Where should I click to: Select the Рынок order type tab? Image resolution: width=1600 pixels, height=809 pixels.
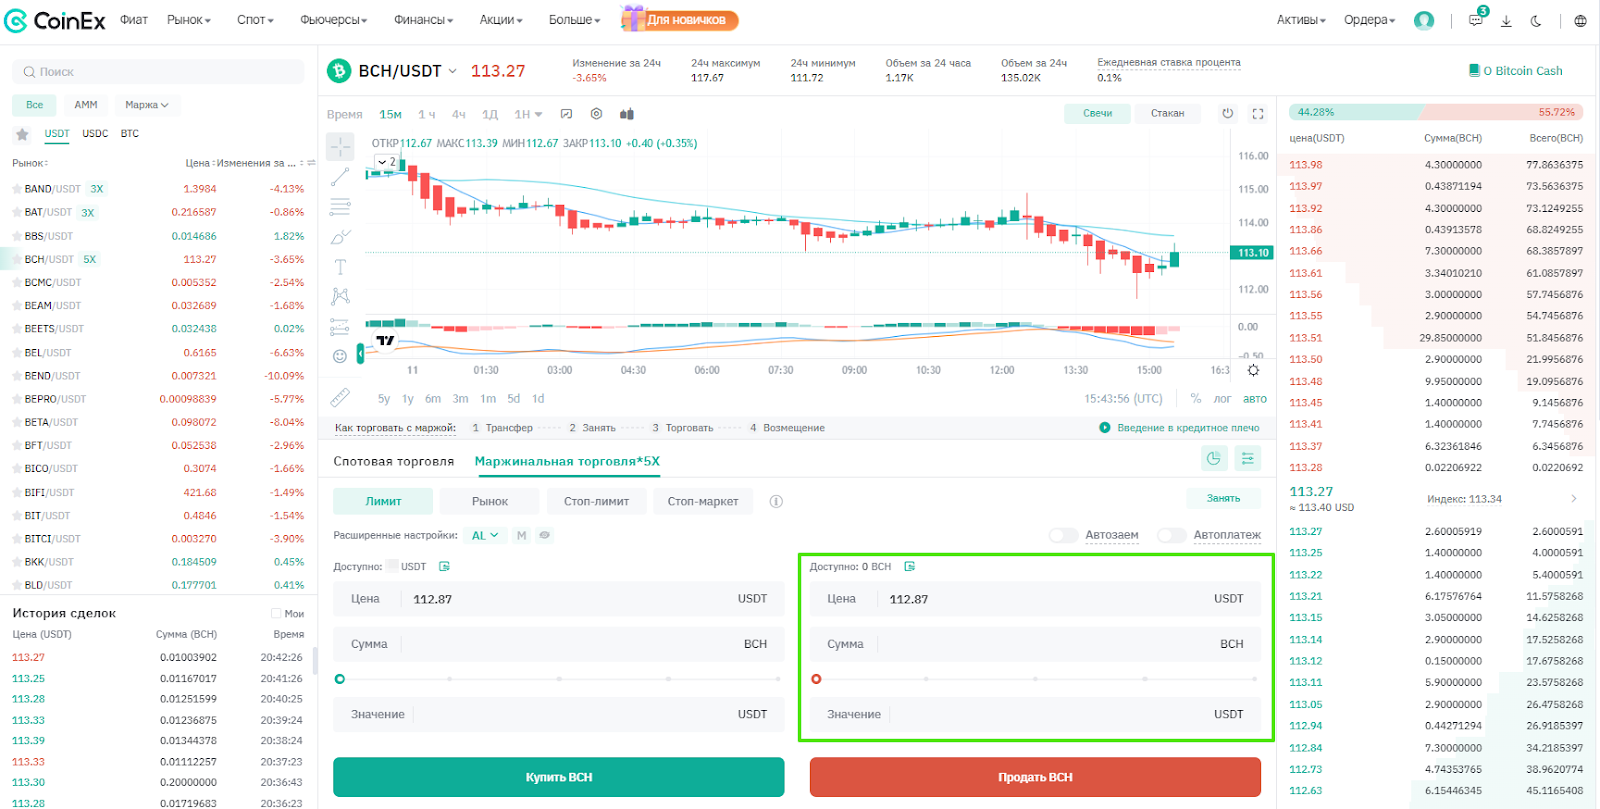coord(490,501)
